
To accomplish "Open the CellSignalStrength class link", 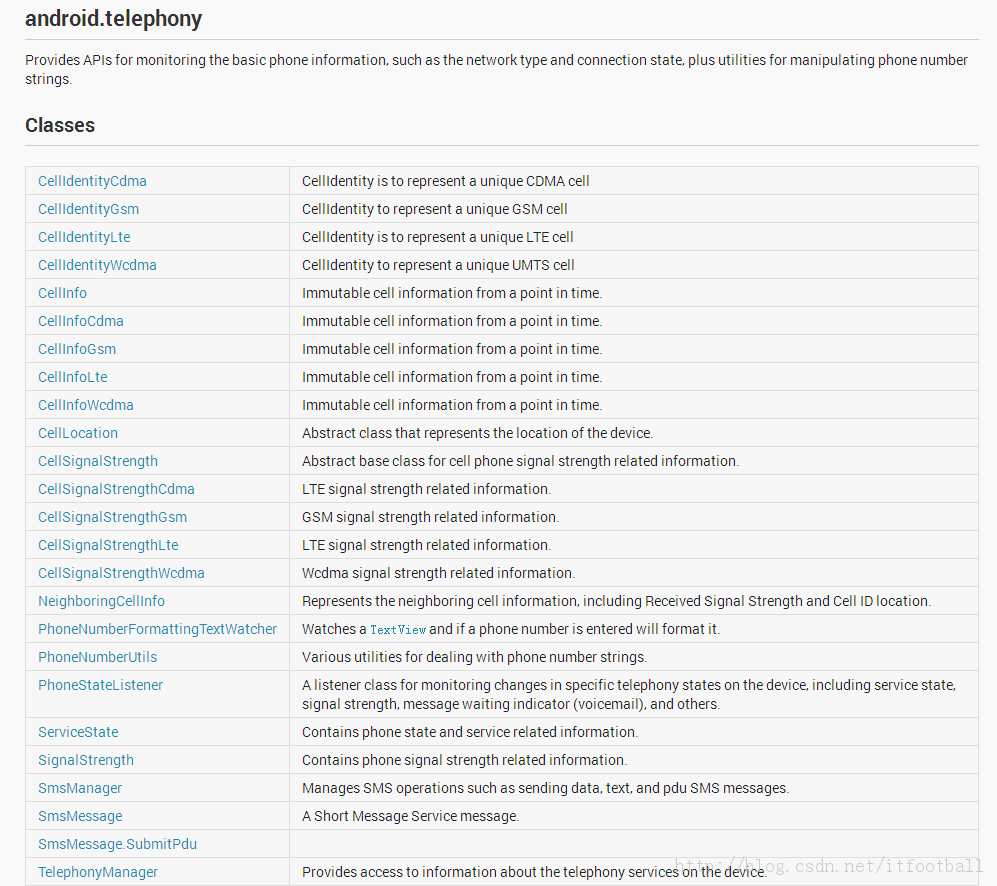I will click(98, 461).
